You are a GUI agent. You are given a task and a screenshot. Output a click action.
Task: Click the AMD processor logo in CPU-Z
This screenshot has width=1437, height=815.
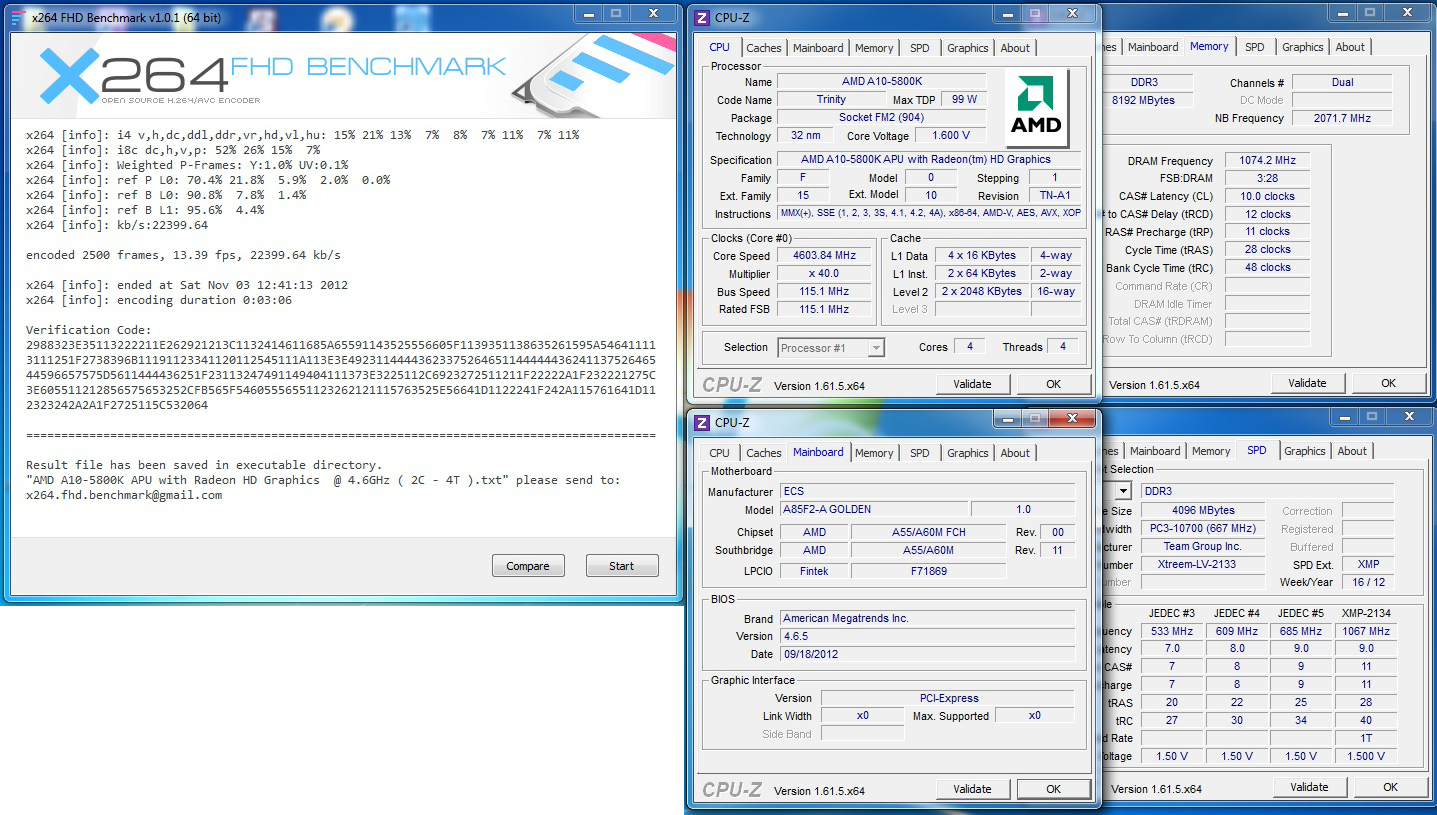coord(1037,107)
